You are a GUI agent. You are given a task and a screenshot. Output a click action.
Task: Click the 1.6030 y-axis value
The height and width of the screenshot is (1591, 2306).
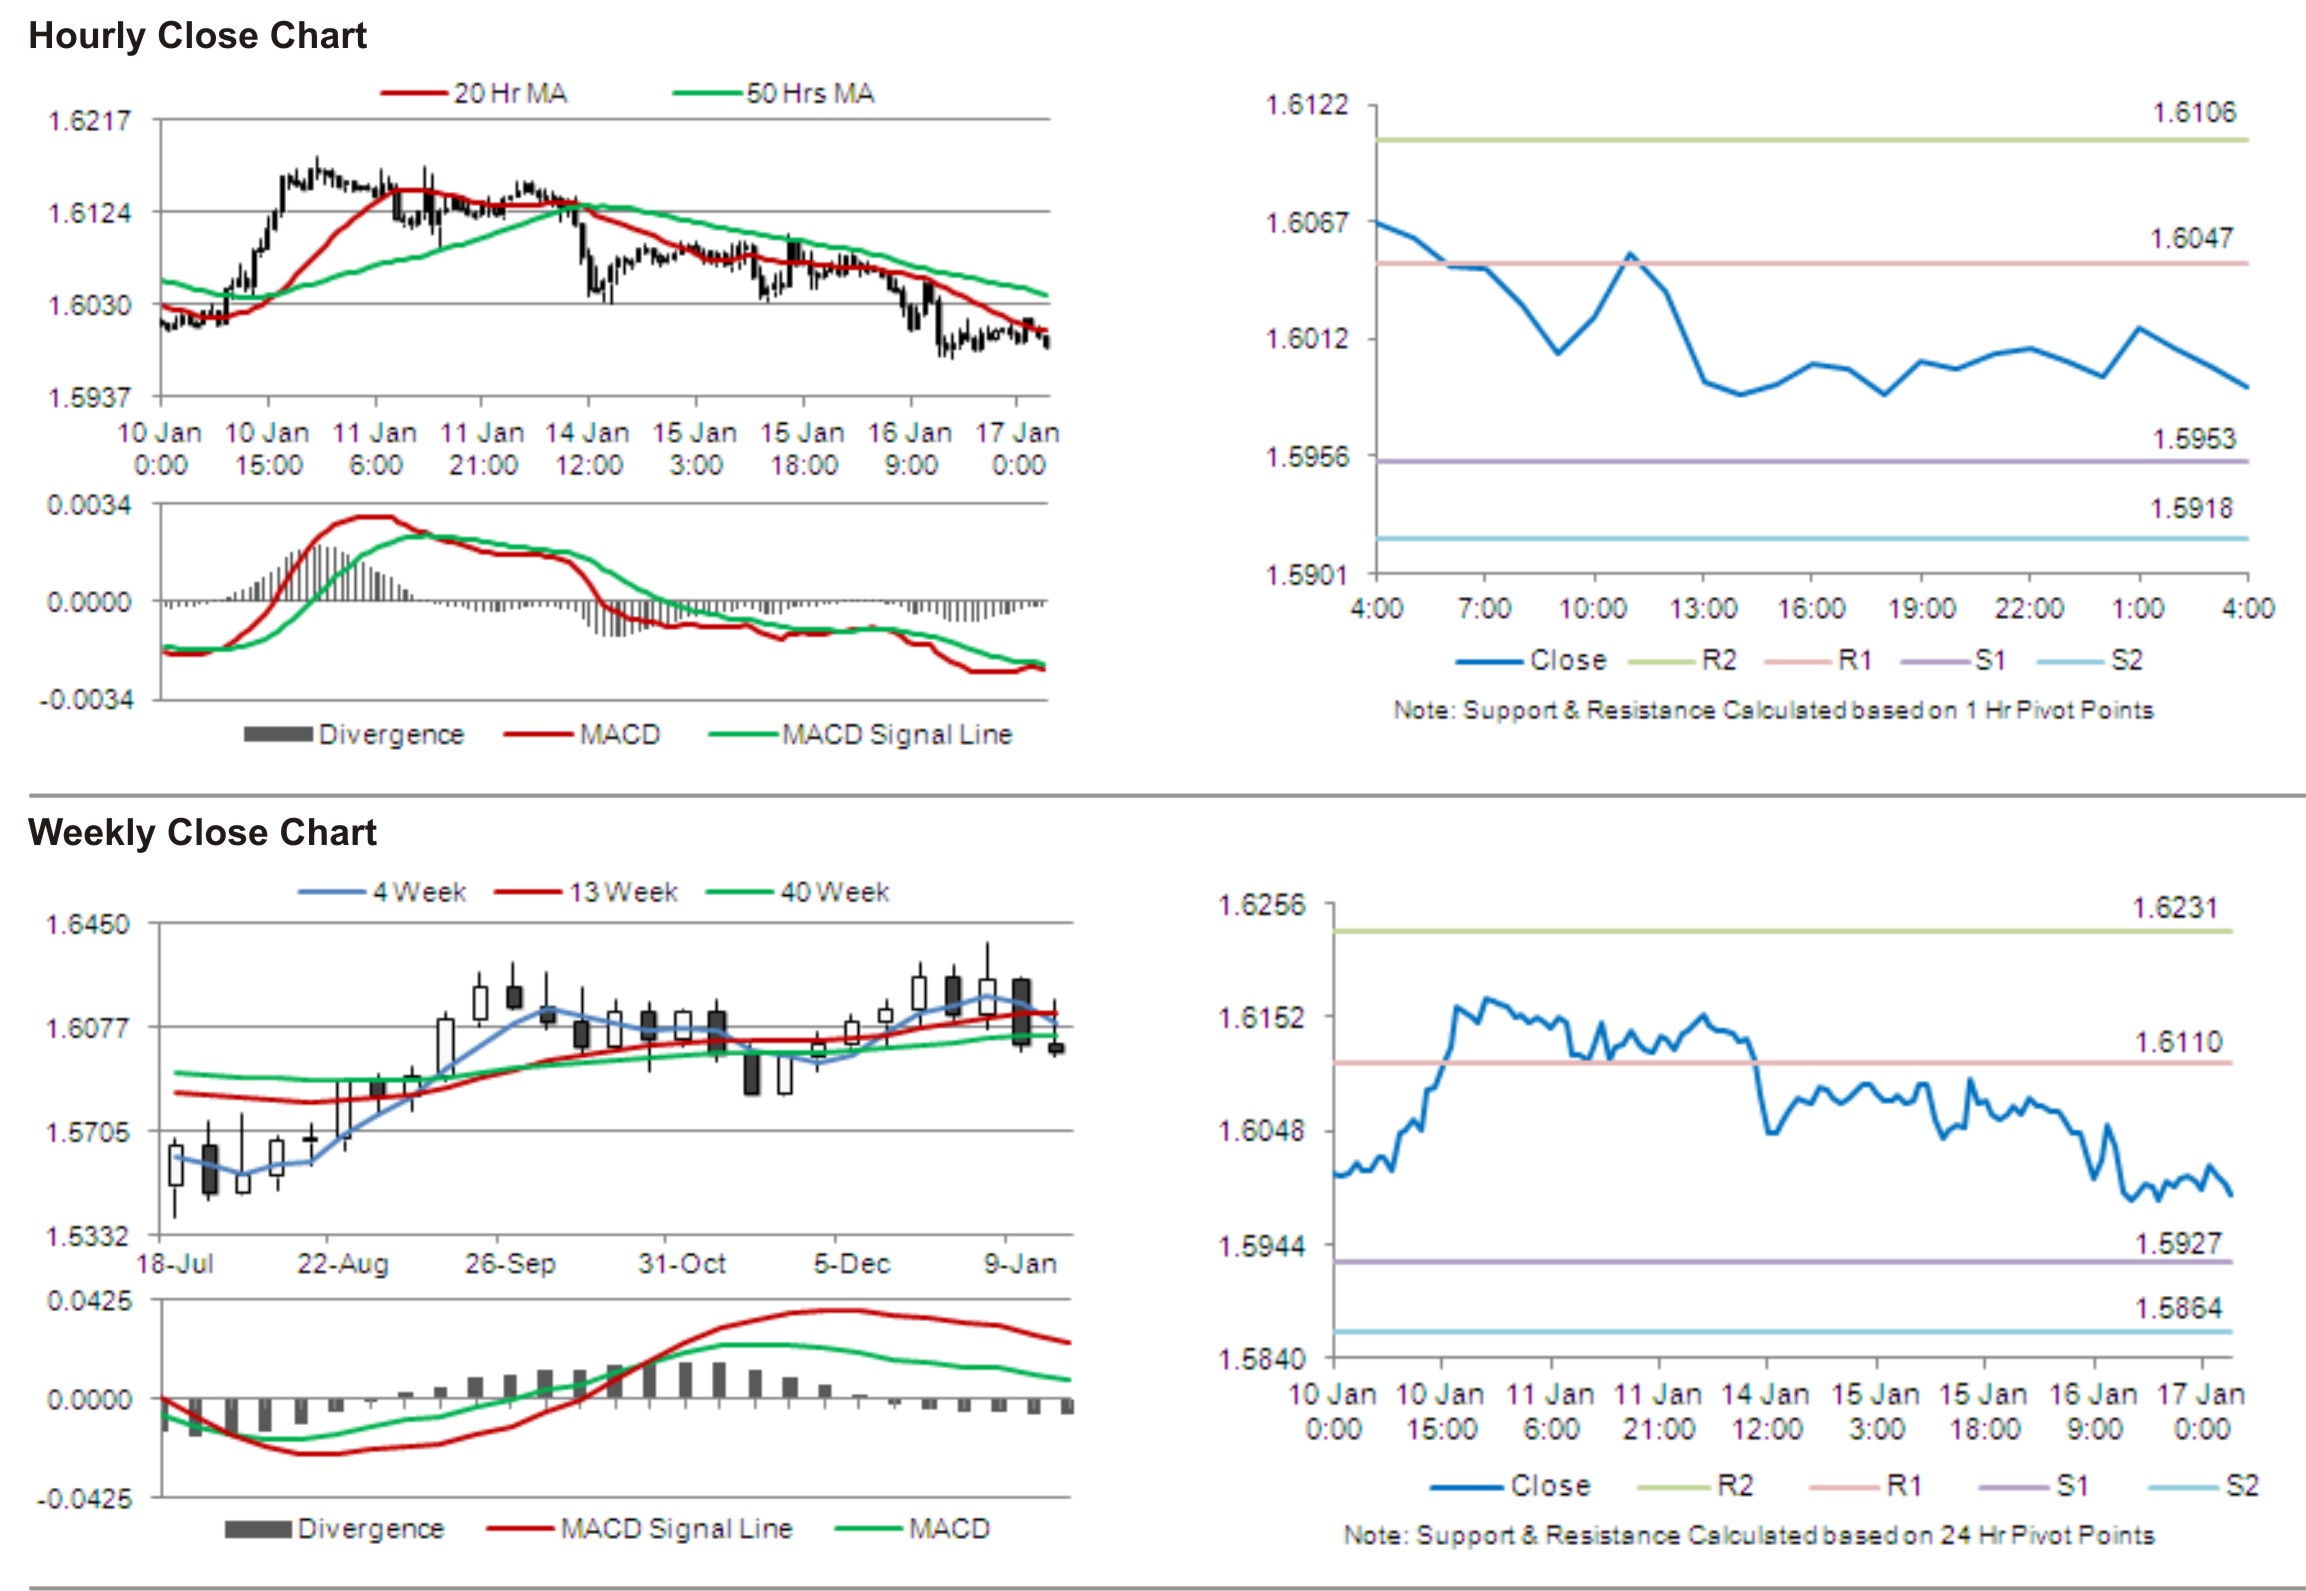click(x=89, y=305)
